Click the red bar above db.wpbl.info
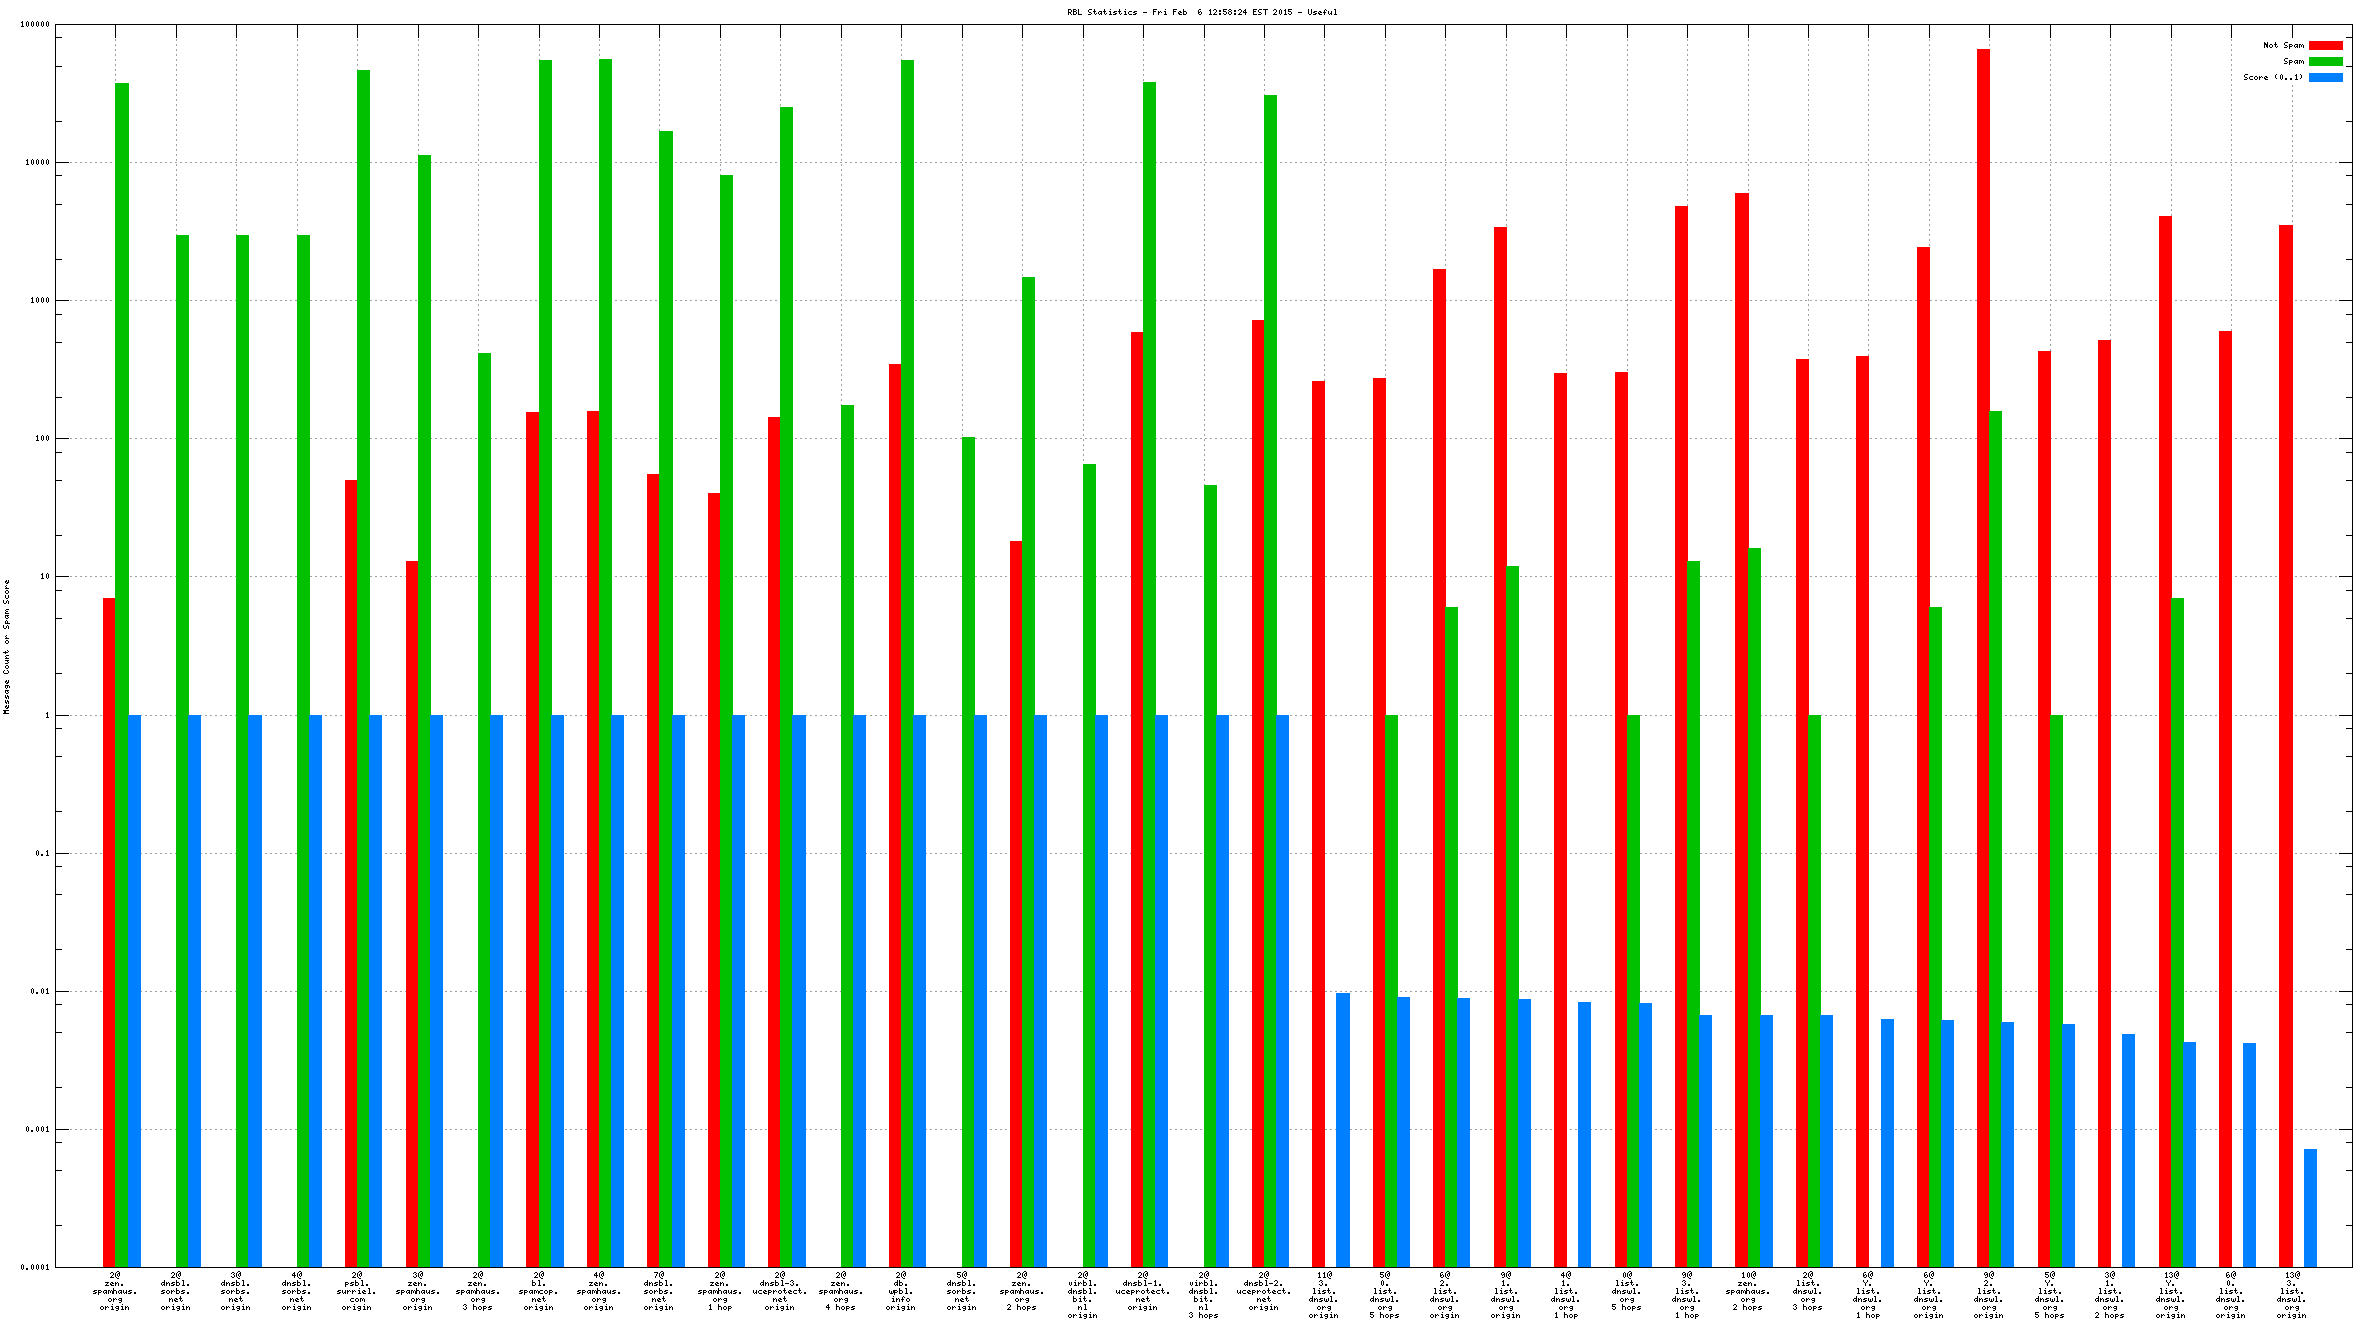This screenshot has width=2368, height=1332. click(895, 800)
